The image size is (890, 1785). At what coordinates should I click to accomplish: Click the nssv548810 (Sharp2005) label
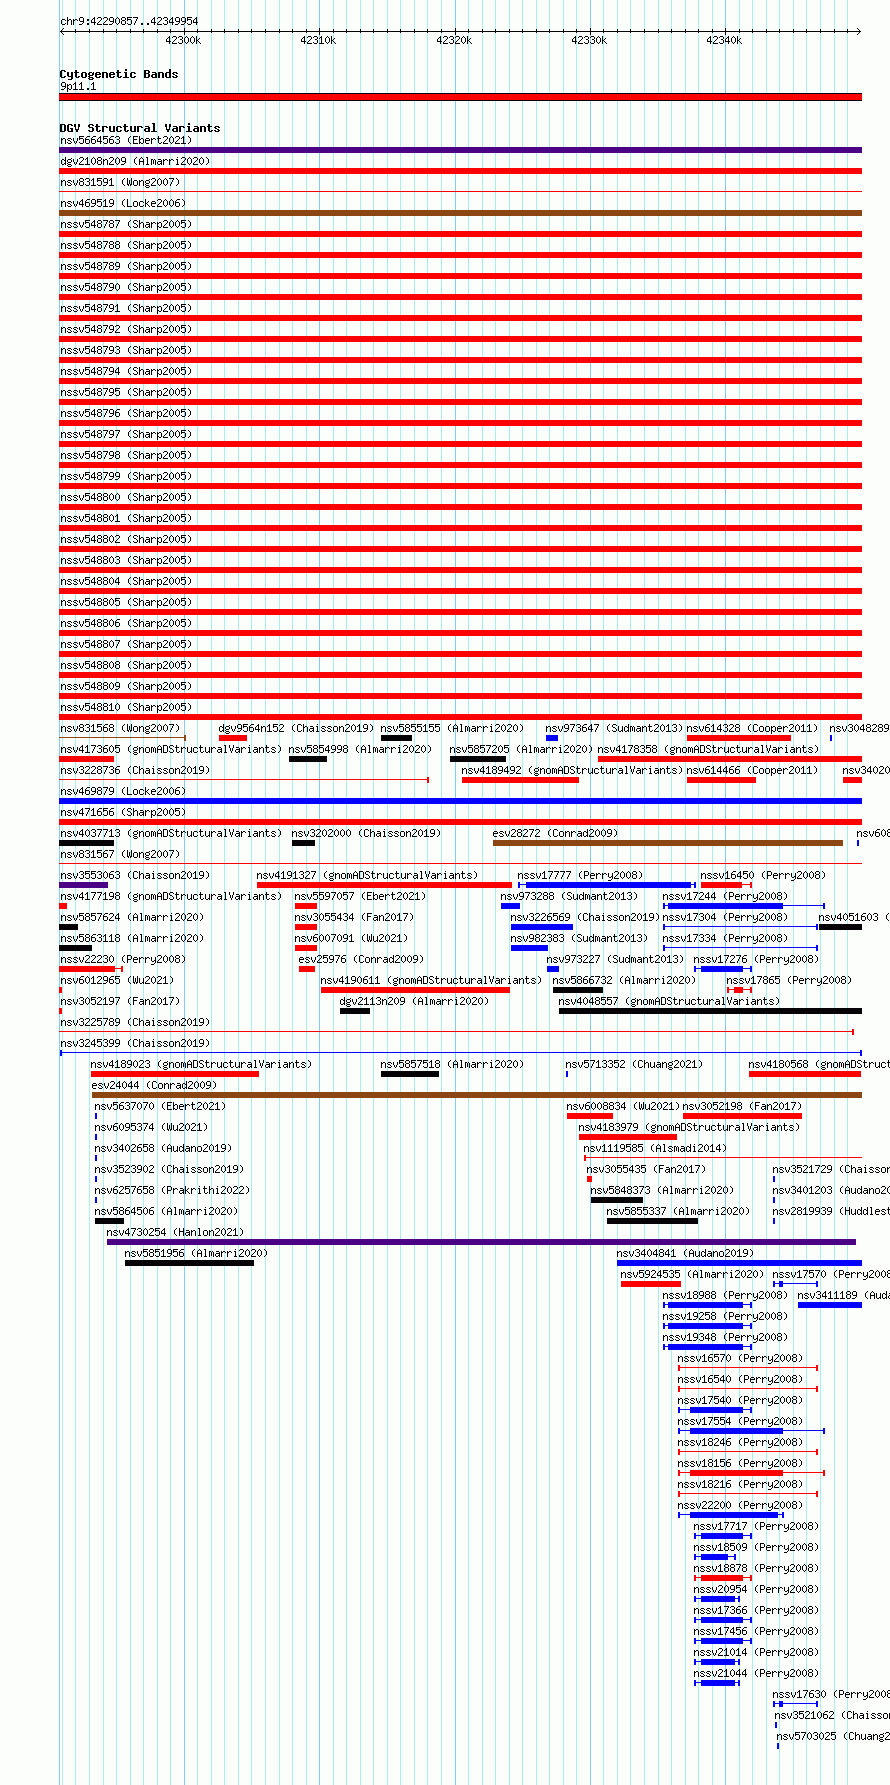[125, 707]
